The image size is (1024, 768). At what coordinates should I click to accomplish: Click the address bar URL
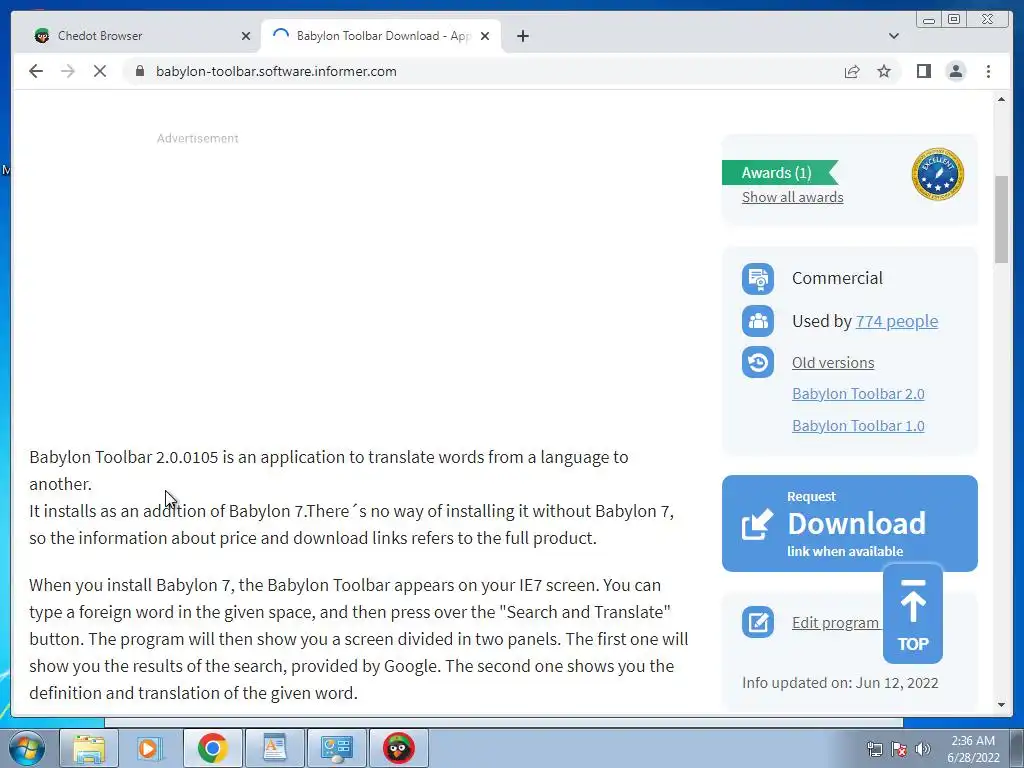[276, 71]
